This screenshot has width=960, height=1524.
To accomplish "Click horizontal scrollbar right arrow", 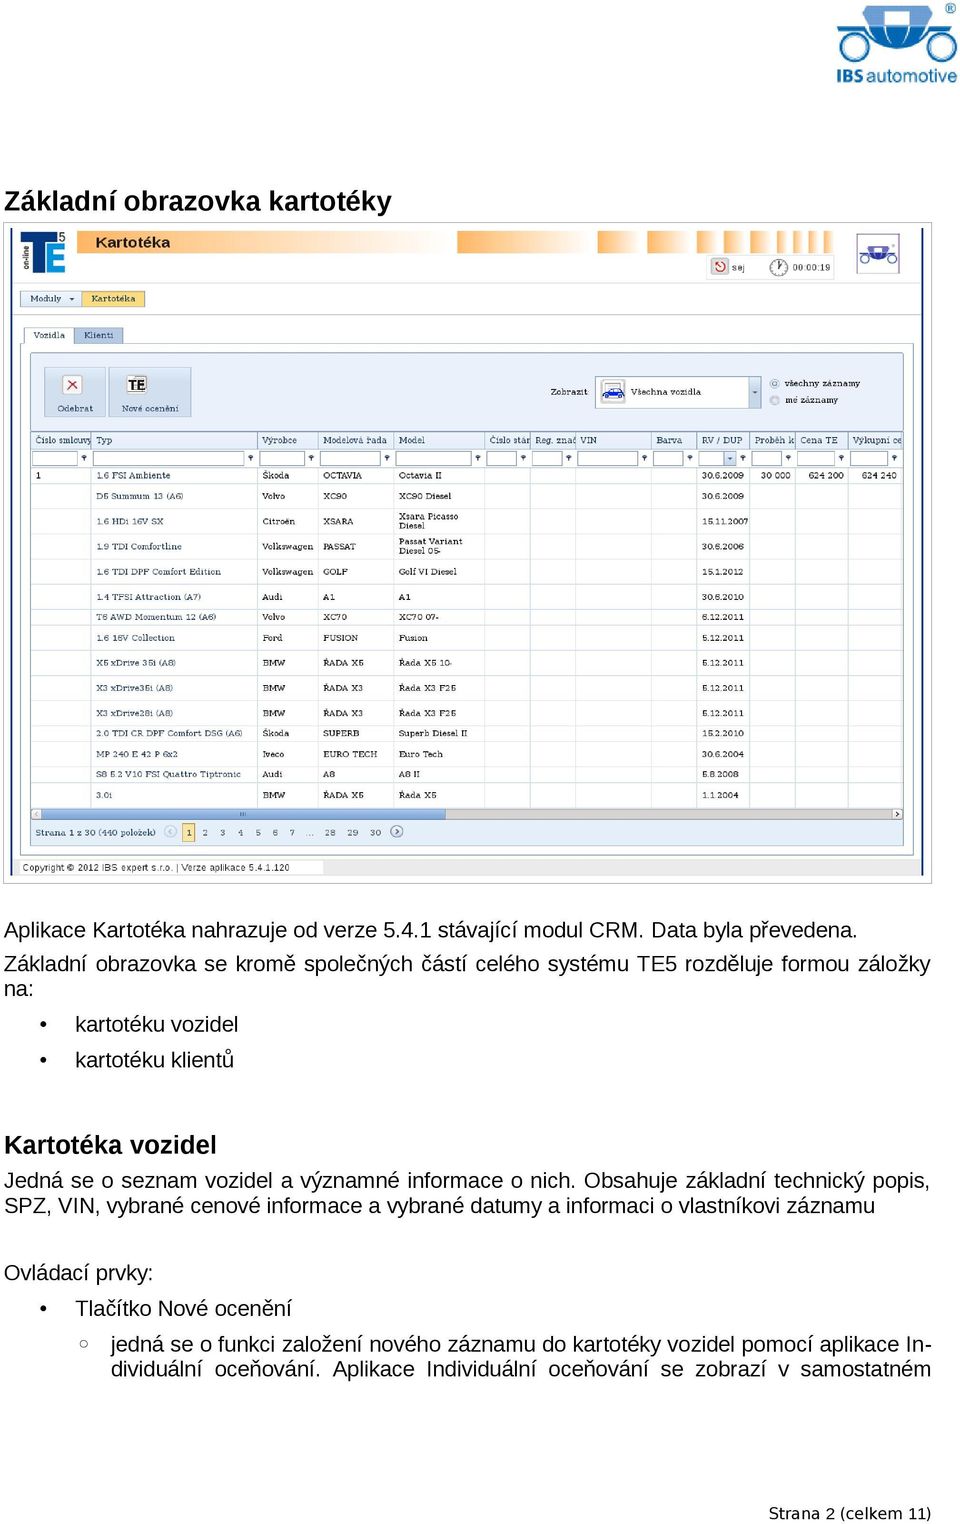I will tap(897, 814).
